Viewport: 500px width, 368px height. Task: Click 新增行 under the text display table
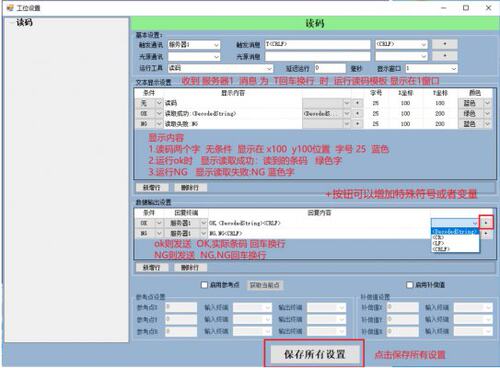click(x=151, y=188)
